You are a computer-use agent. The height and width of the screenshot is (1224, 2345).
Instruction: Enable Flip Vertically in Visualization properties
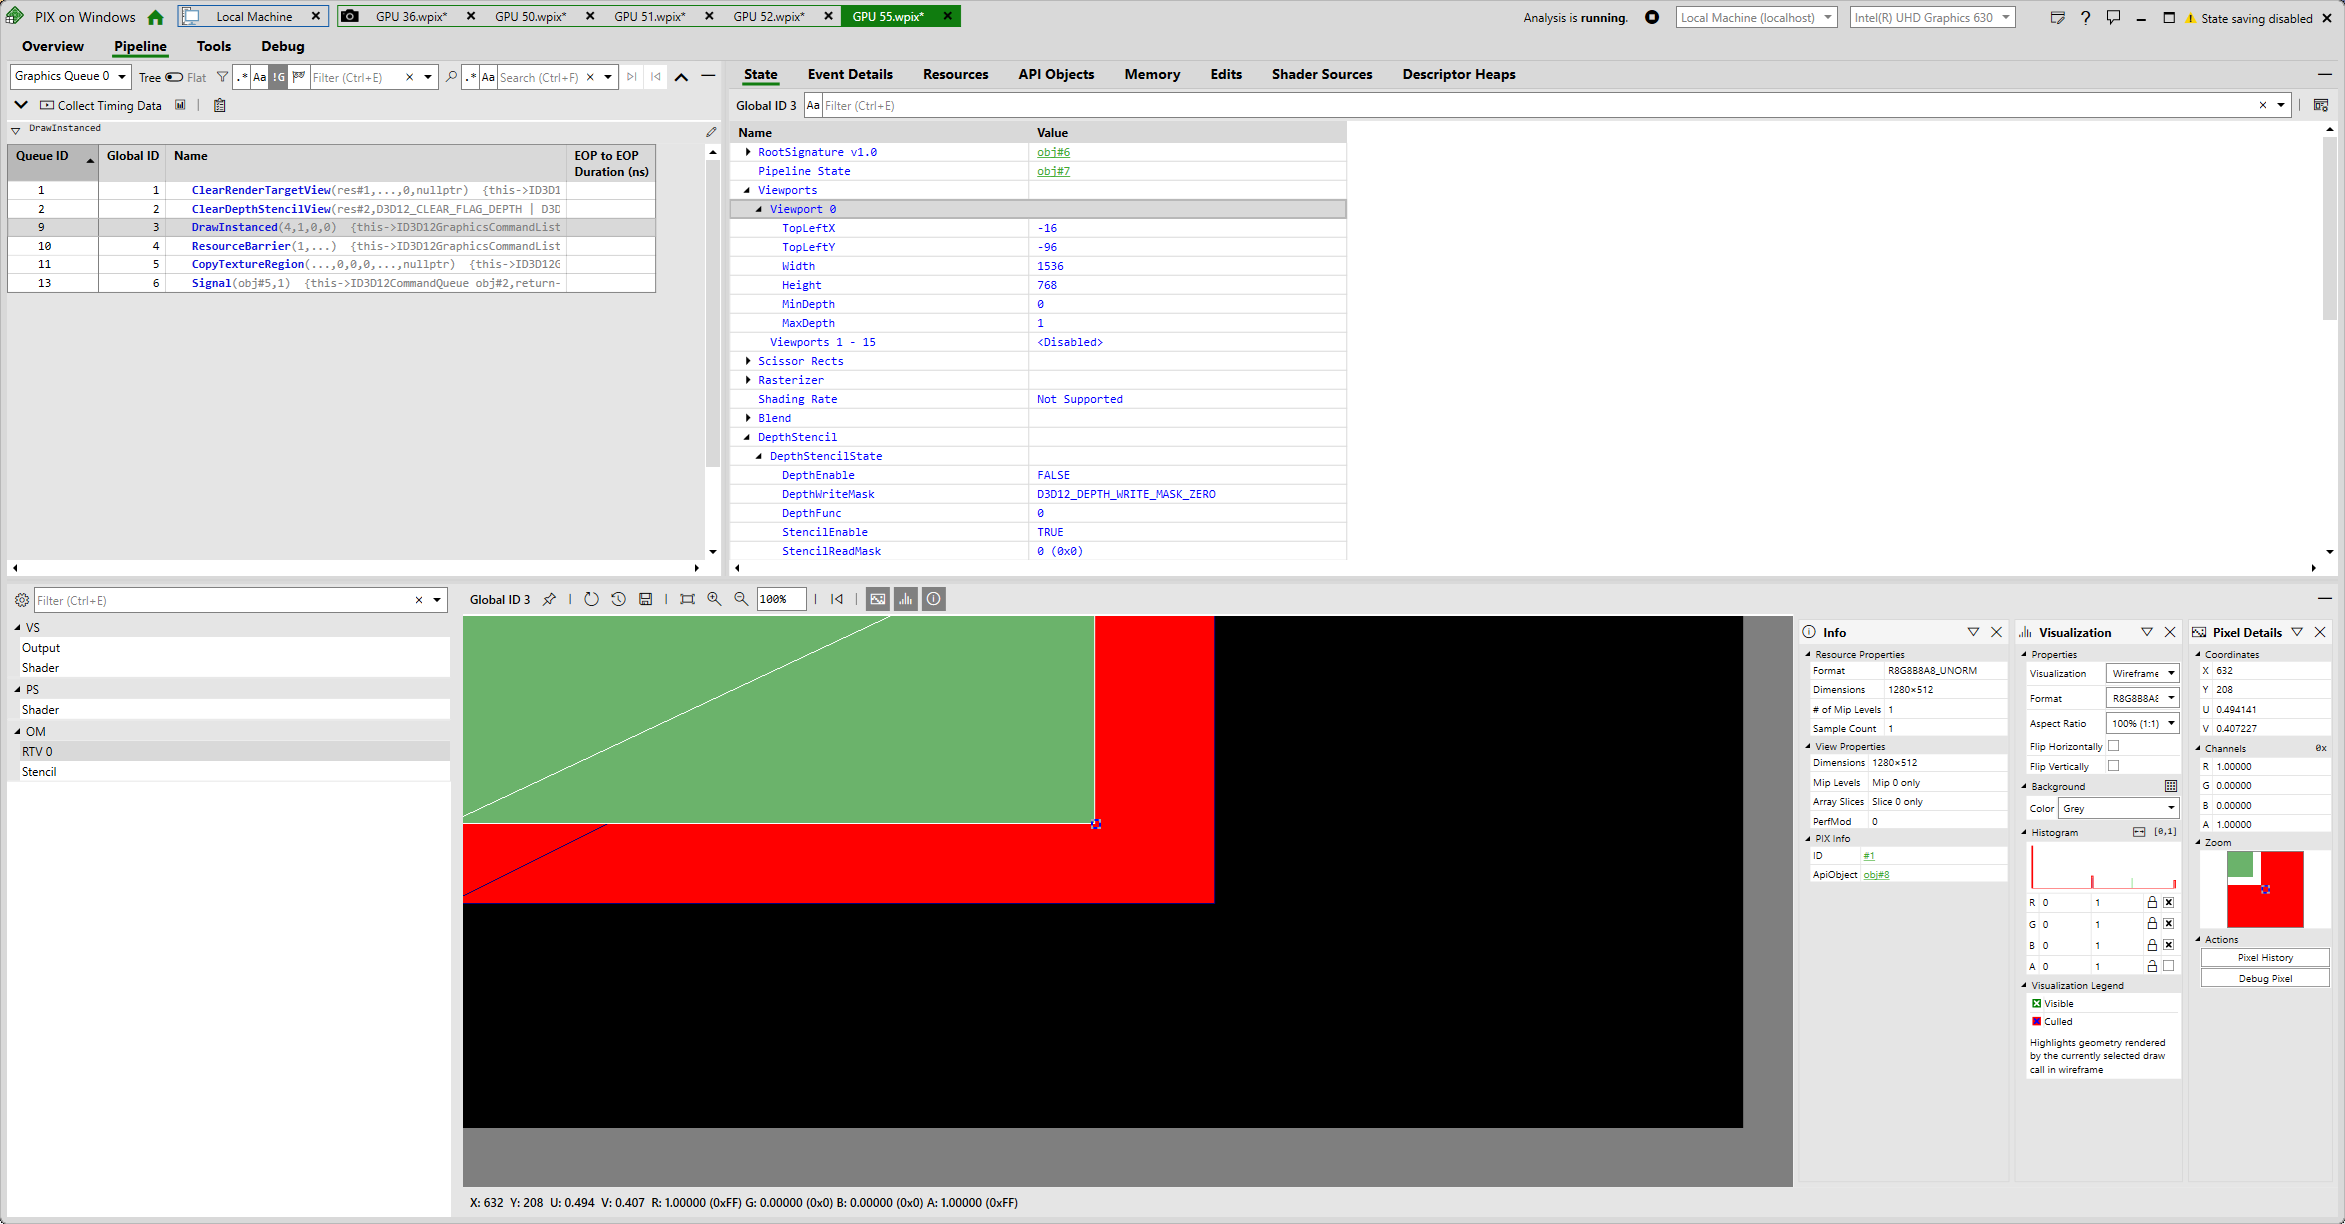[x=2113, y=766]
